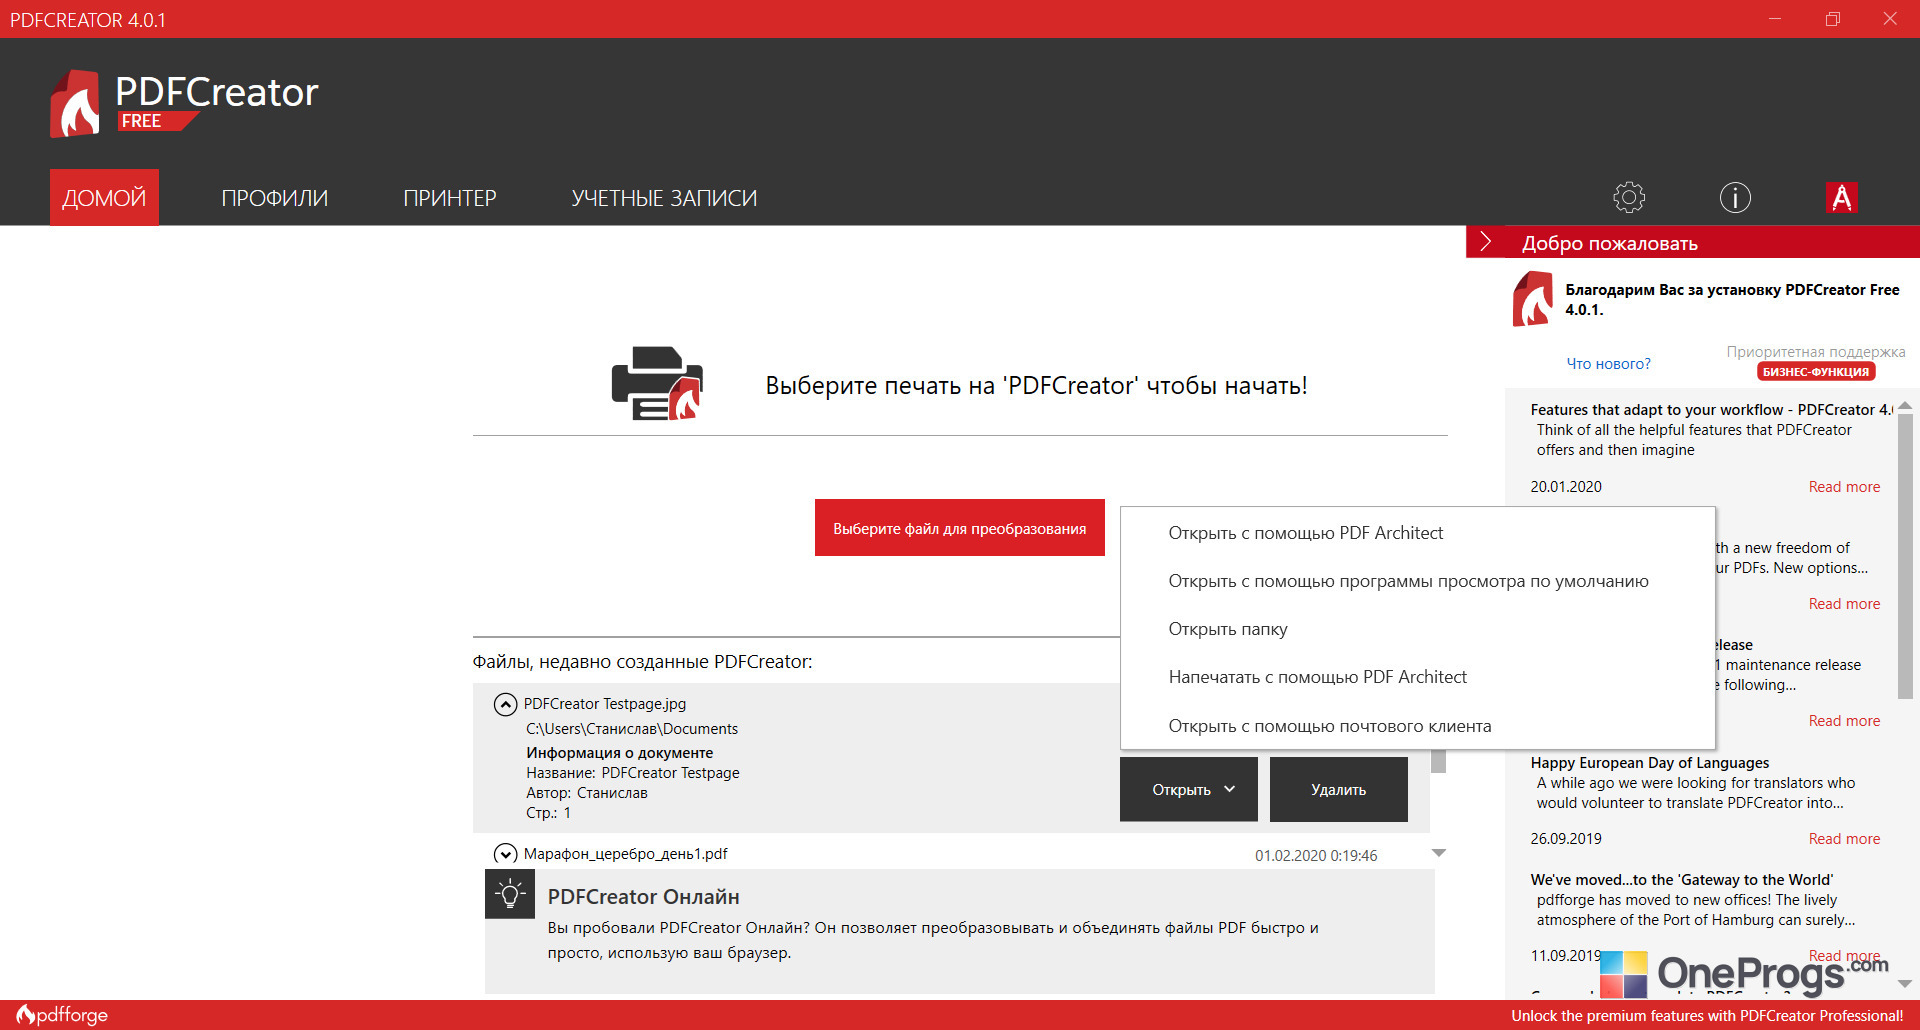Open the Открыть dropdown button
The image size is (1920, 1030).
(1189, 789)
